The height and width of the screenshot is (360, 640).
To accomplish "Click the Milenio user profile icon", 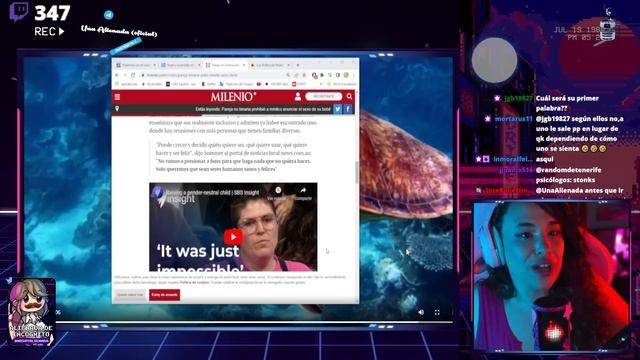I will pos(298,96).
